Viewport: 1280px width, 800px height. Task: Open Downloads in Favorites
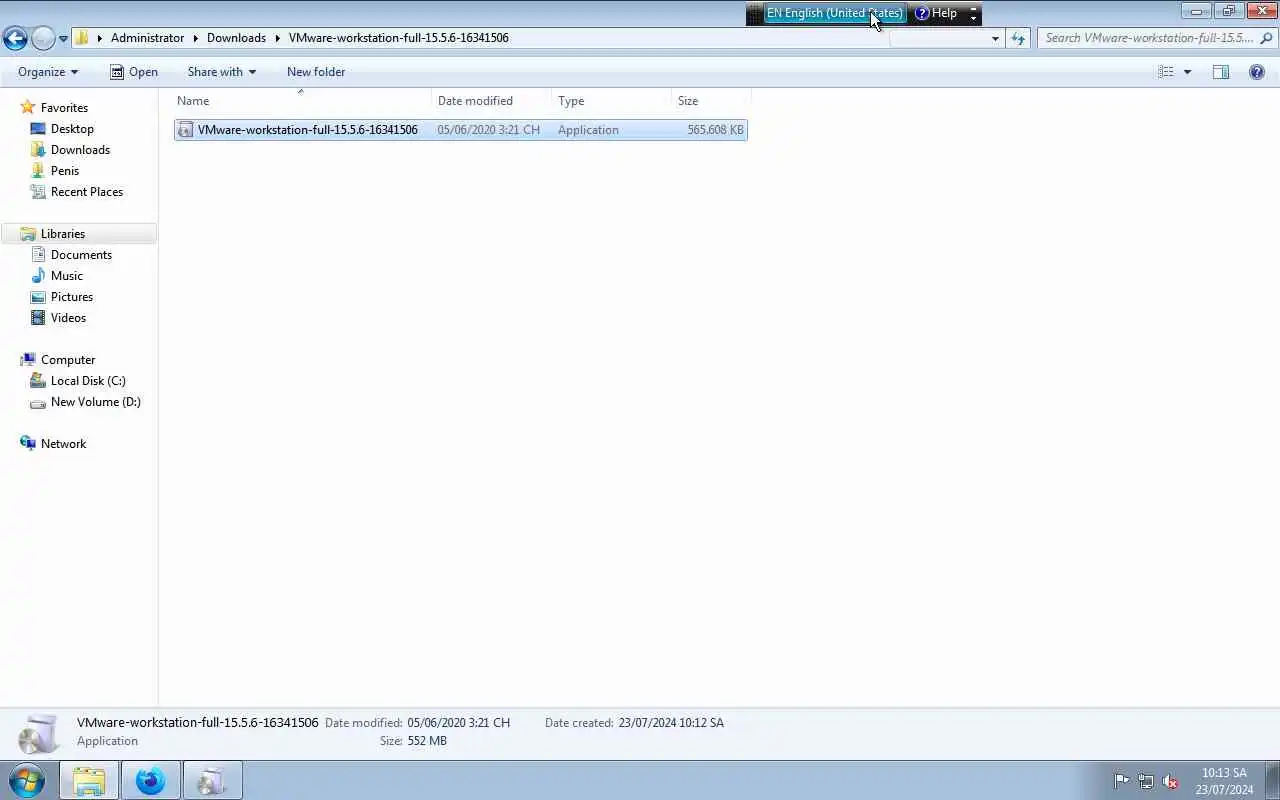click(x=80, y=150)
